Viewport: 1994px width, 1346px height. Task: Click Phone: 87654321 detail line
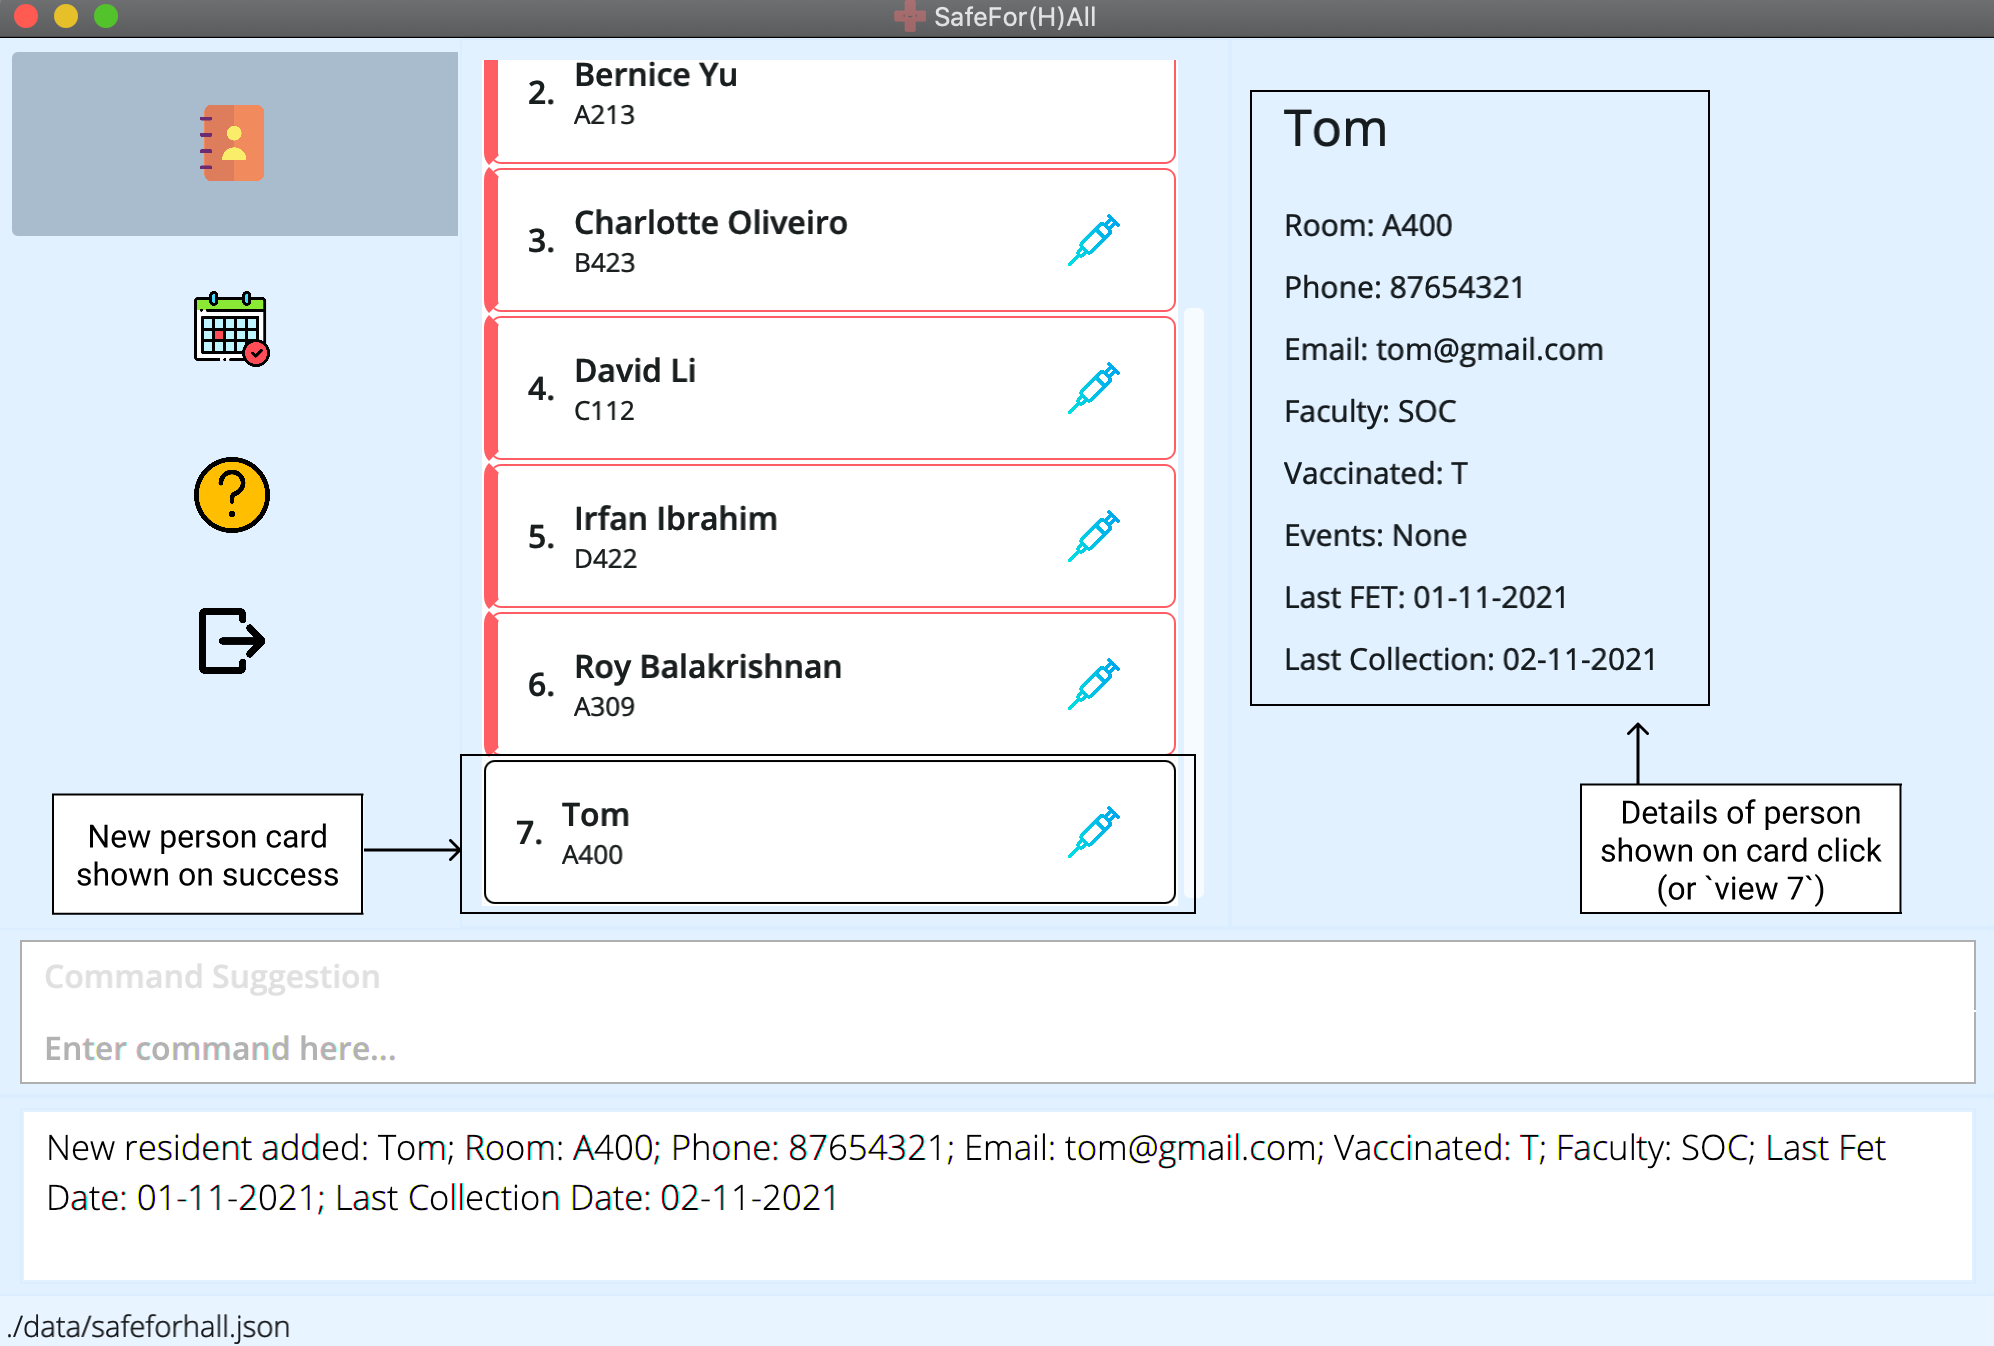(1404, 287)
